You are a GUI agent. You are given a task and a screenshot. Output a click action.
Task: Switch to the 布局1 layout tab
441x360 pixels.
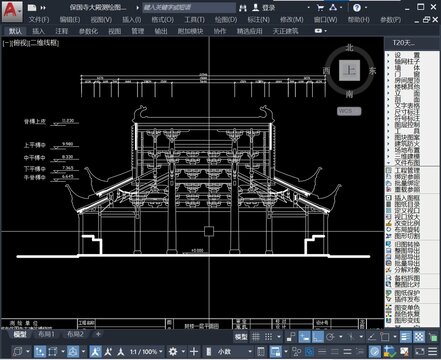pyautogui.click(x=46, y=334)
